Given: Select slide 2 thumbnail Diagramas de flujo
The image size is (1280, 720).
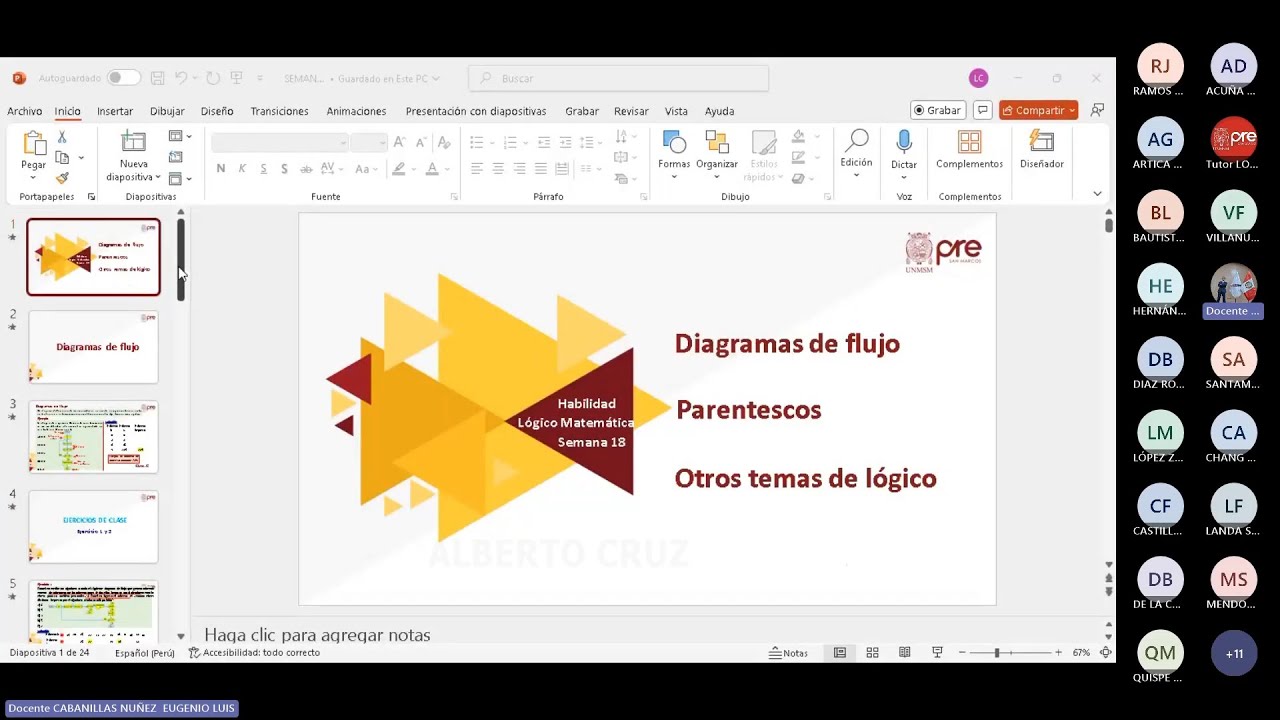Looking at the screenshot, I should pos(93,347).
